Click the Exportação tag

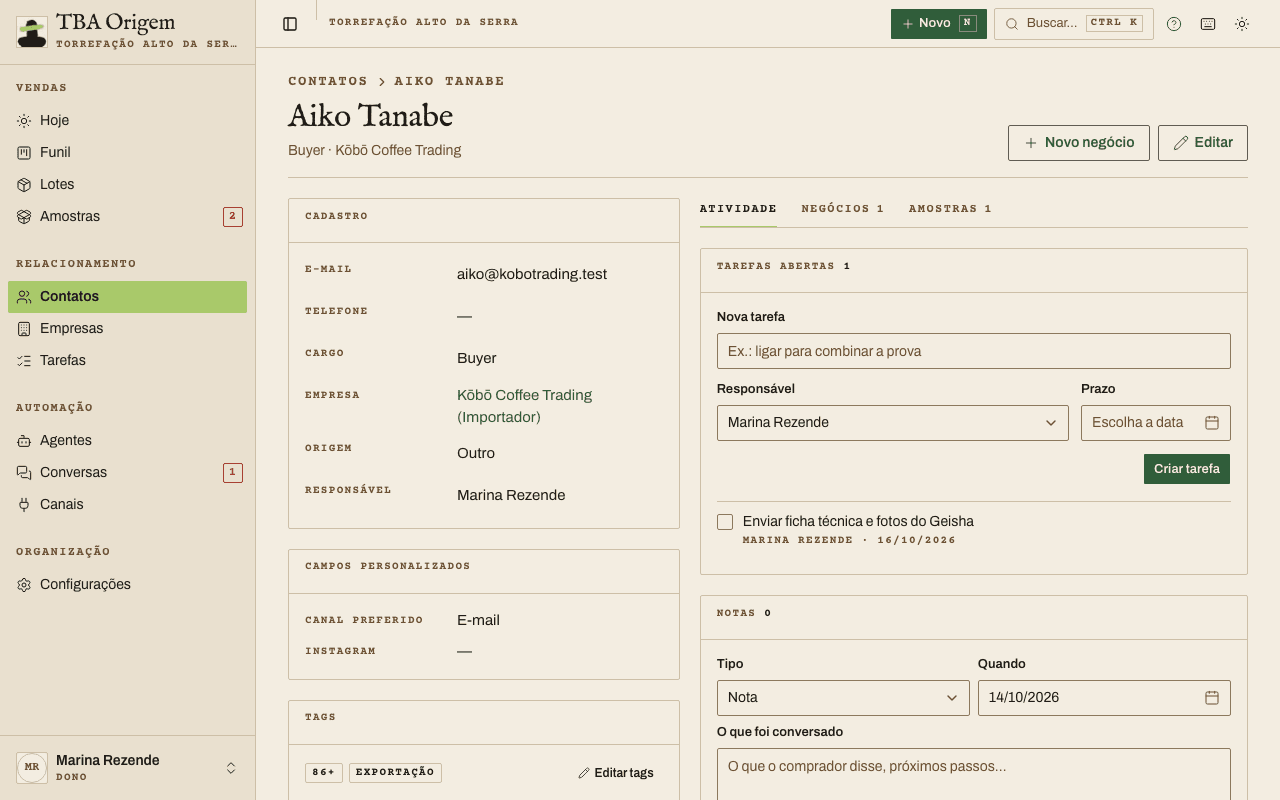click(395, 773)
